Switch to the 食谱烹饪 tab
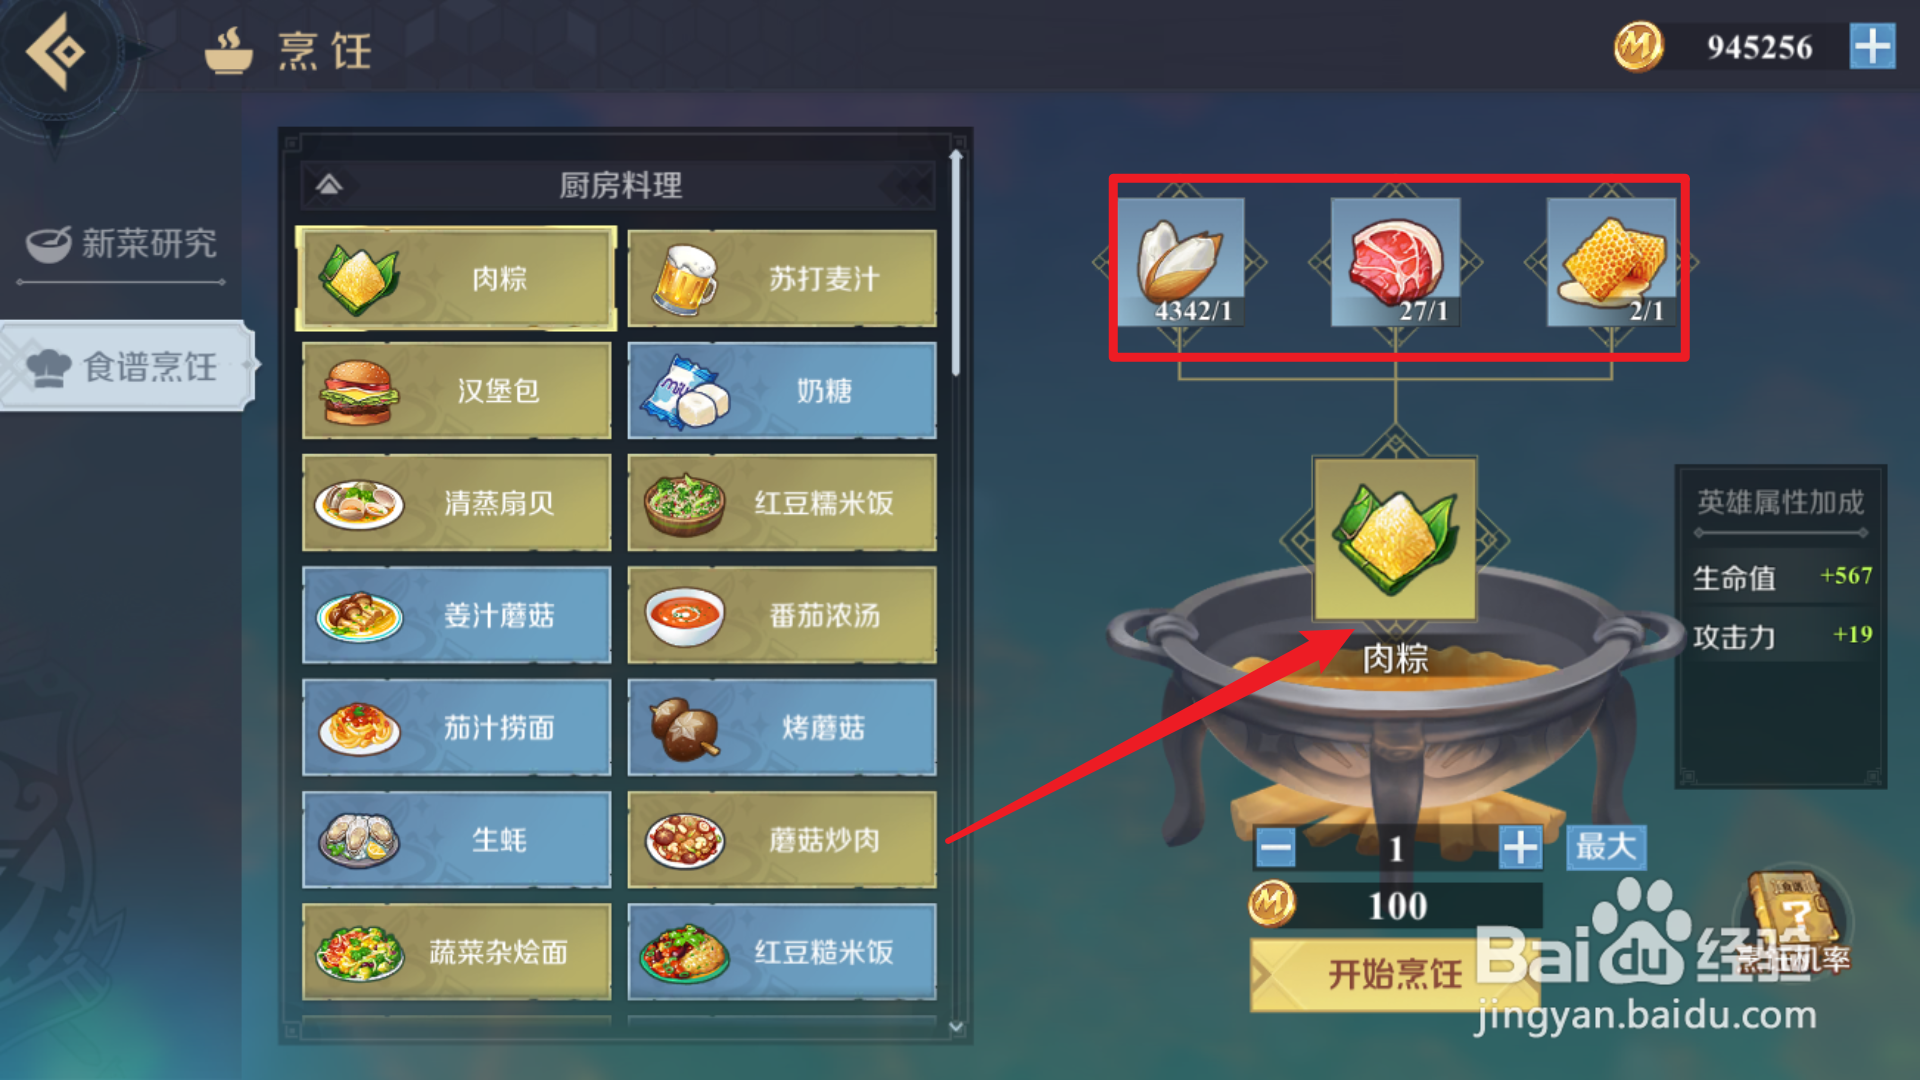Viewport: 1920px width, 1080px height. pos(125,366)
